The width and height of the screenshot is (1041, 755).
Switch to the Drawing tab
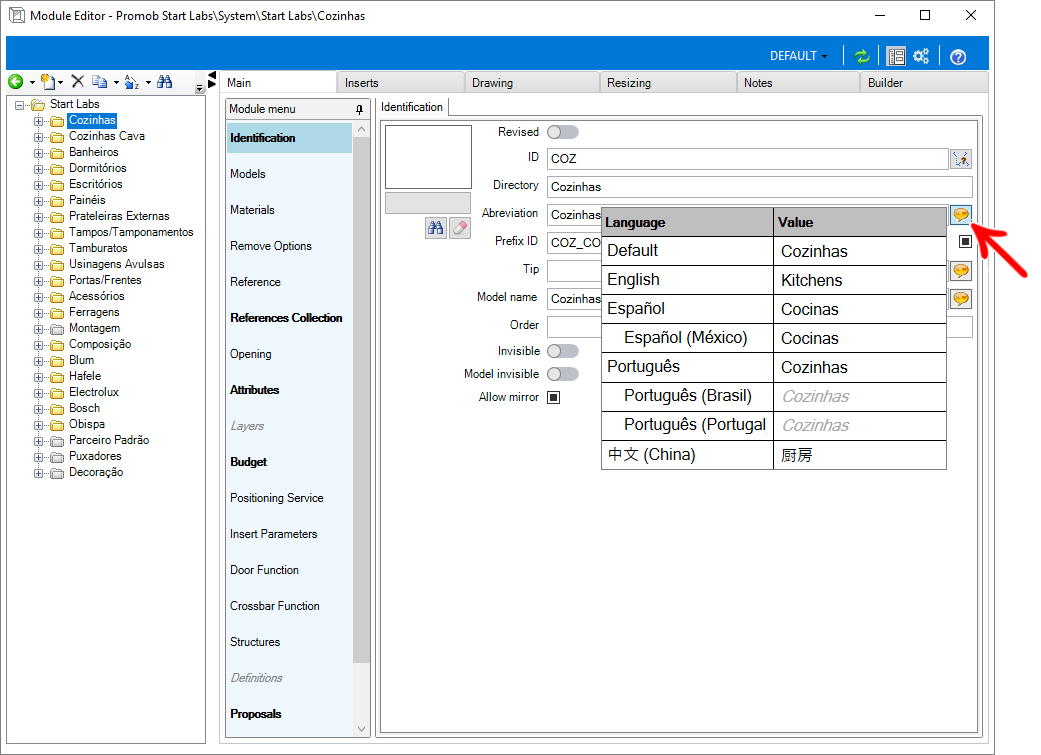tap(532, 82)
